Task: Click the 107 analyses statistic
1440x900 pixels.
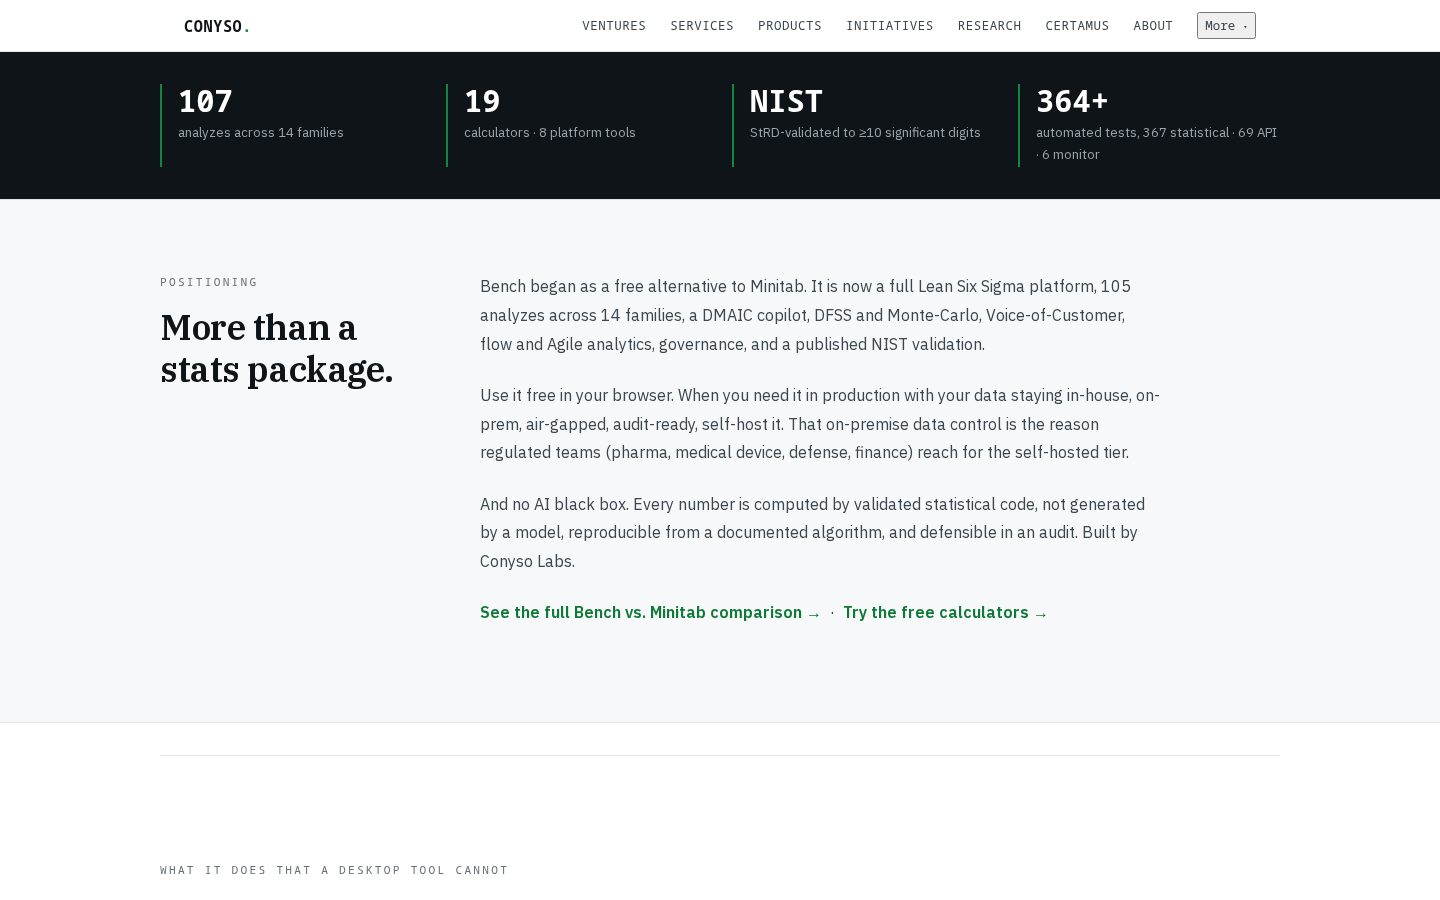Action: tap(205, 102)
